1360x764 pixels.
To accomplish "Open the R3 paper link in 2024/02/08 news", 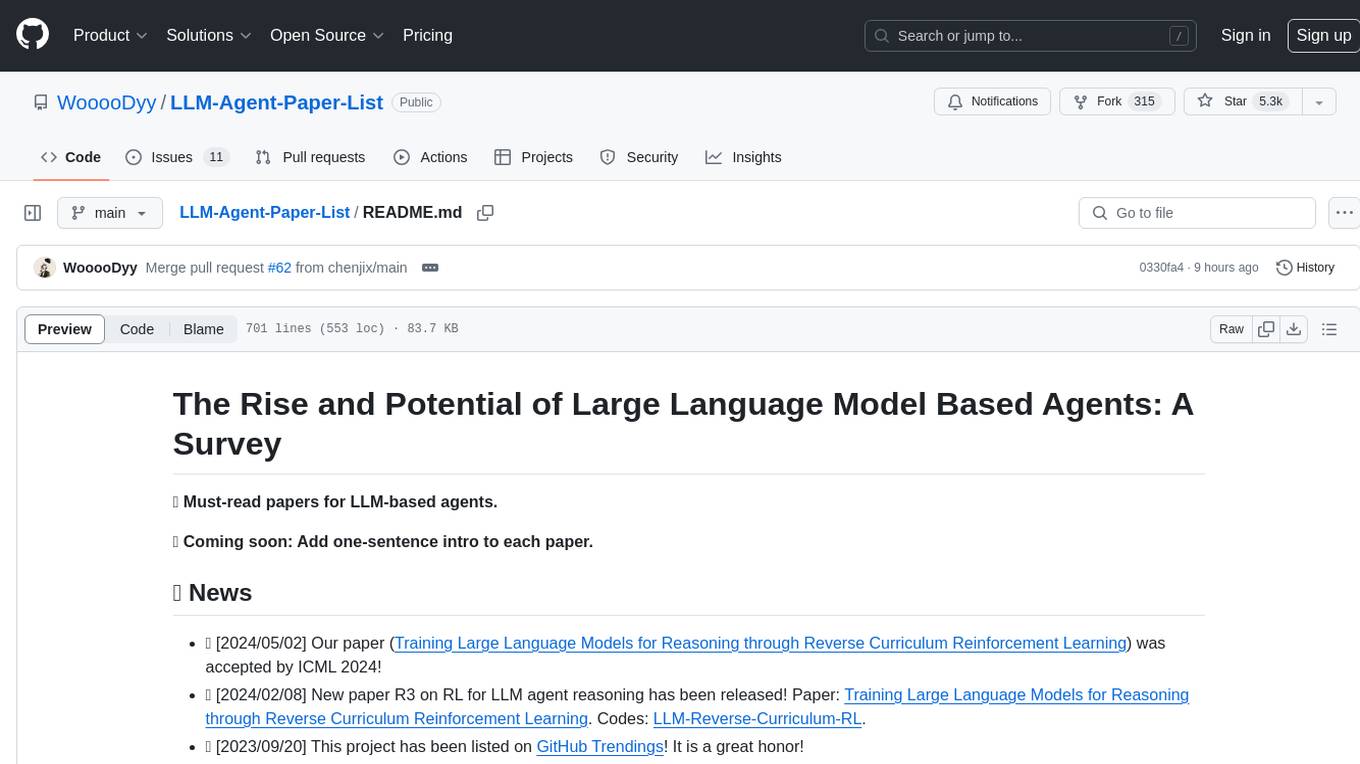I will [x=697, y=707].
